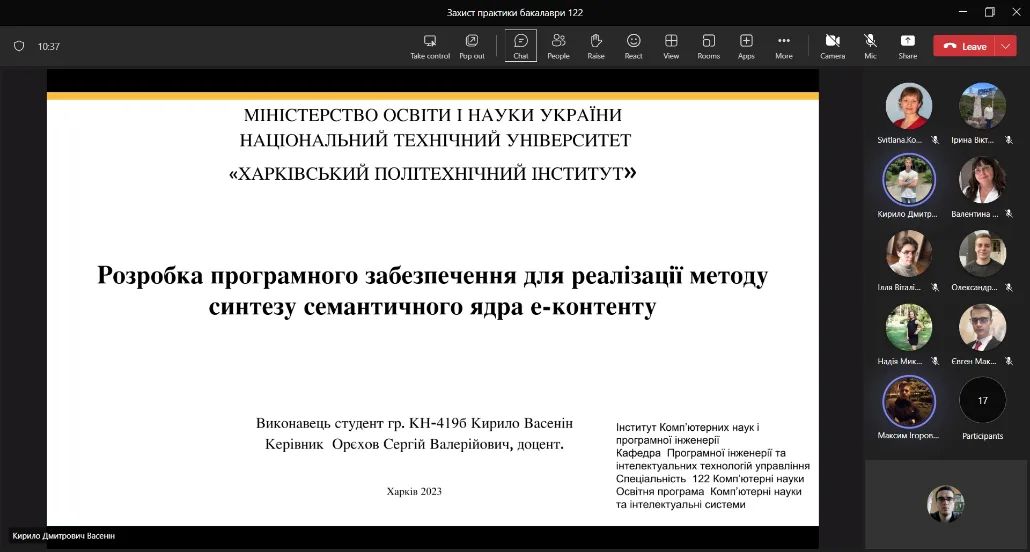Raise your hand in meeting

[x=596, y=46]
